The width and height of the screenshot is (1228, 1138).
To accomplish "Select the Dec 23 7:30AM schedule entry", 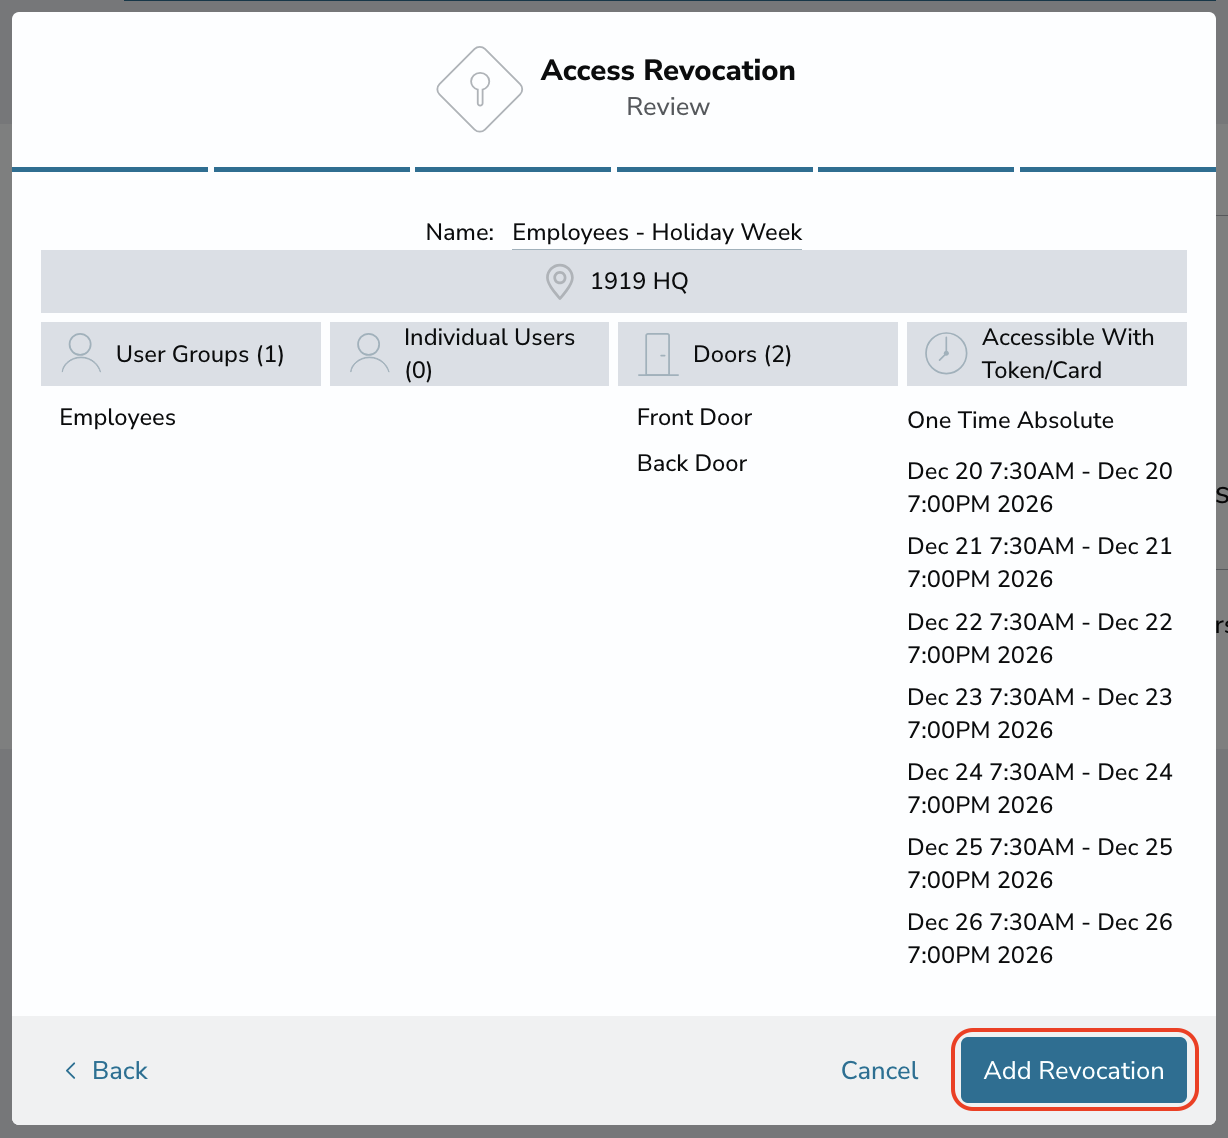I will pos(1040,713).
